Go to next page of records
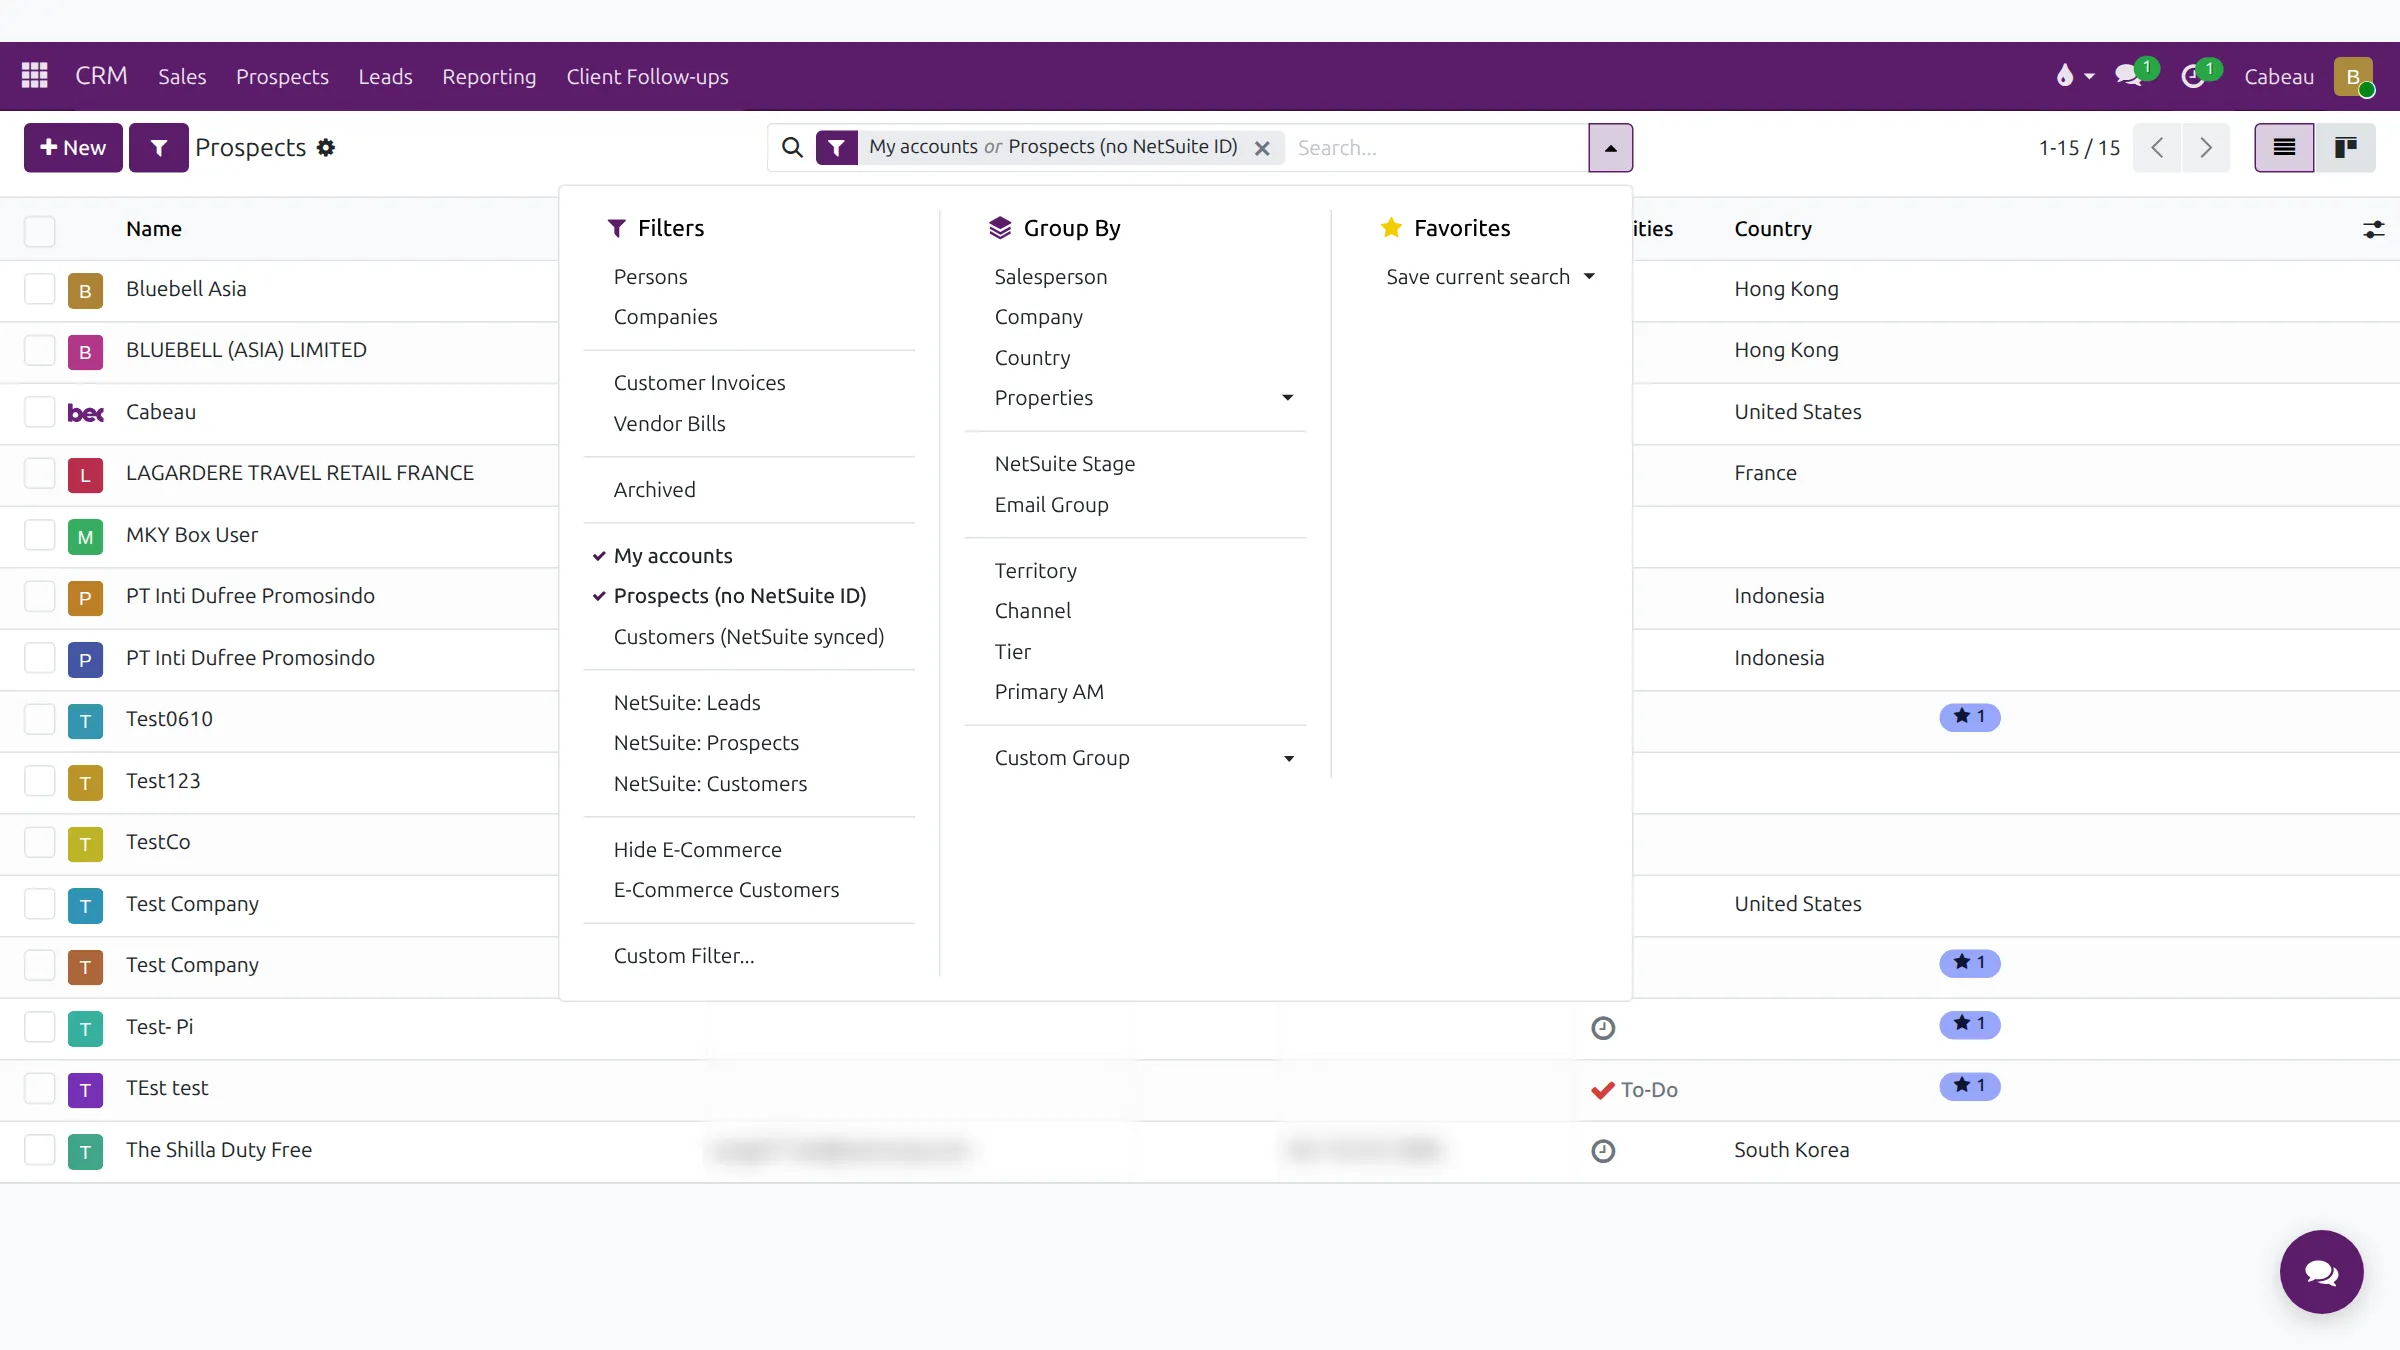2400x1350 pixels. (x=2206, y=148)
